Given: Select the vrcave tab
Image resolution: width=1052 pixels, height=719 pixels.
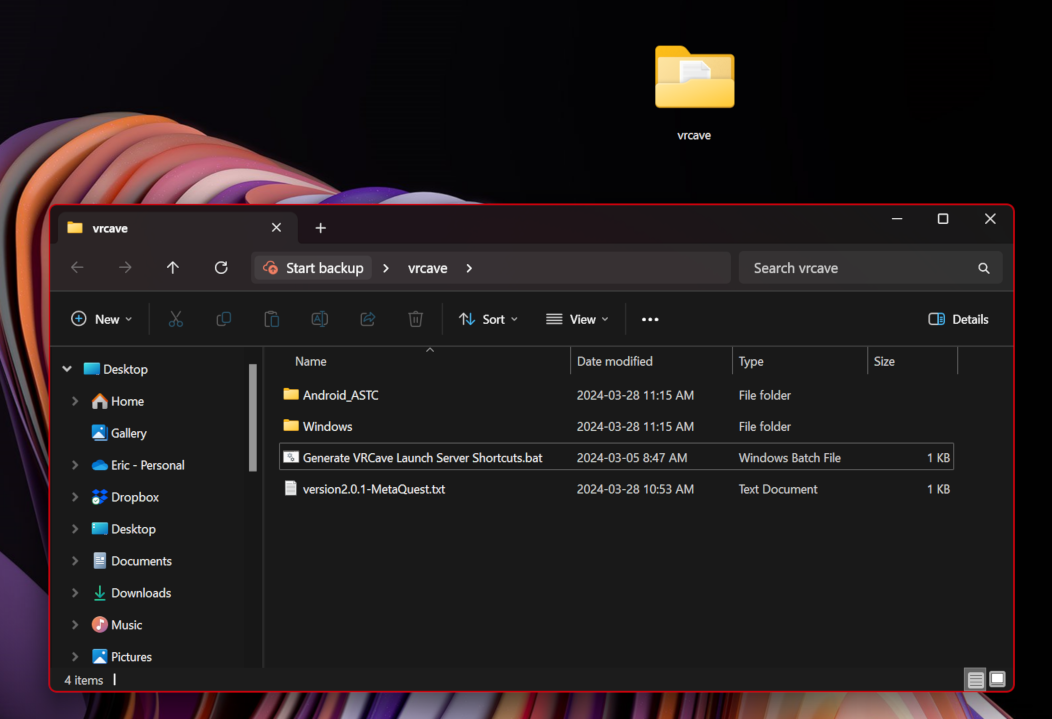Looking at the screenshot, I should click(160, 228).
